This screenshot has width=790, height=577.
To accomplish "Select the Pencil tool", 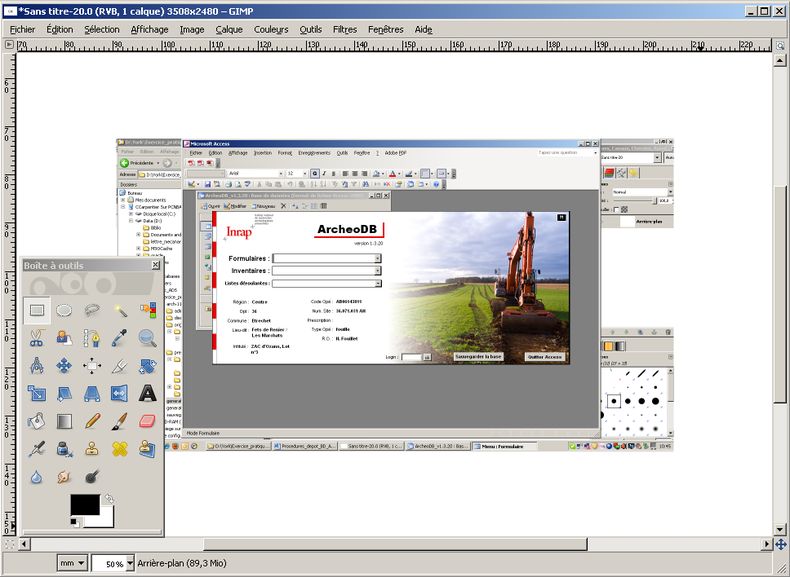I will tap(92, 421).
